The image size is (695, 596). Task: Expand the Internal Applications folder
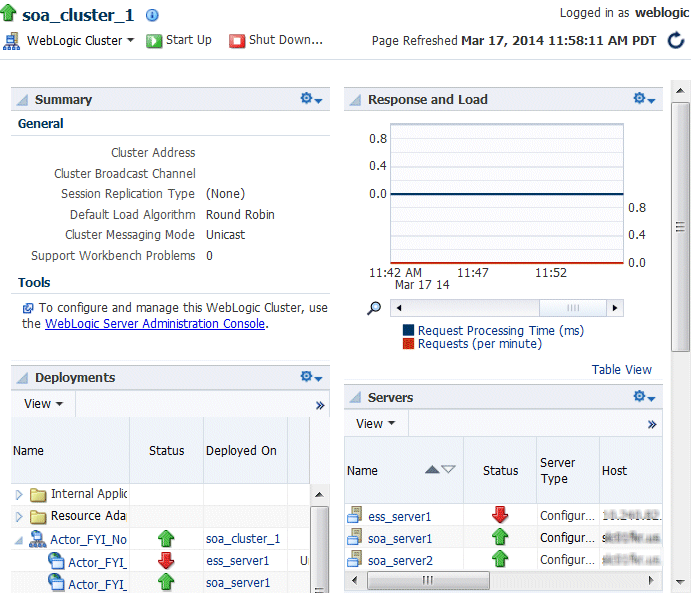pyautogui.click(x=19, y=495)
